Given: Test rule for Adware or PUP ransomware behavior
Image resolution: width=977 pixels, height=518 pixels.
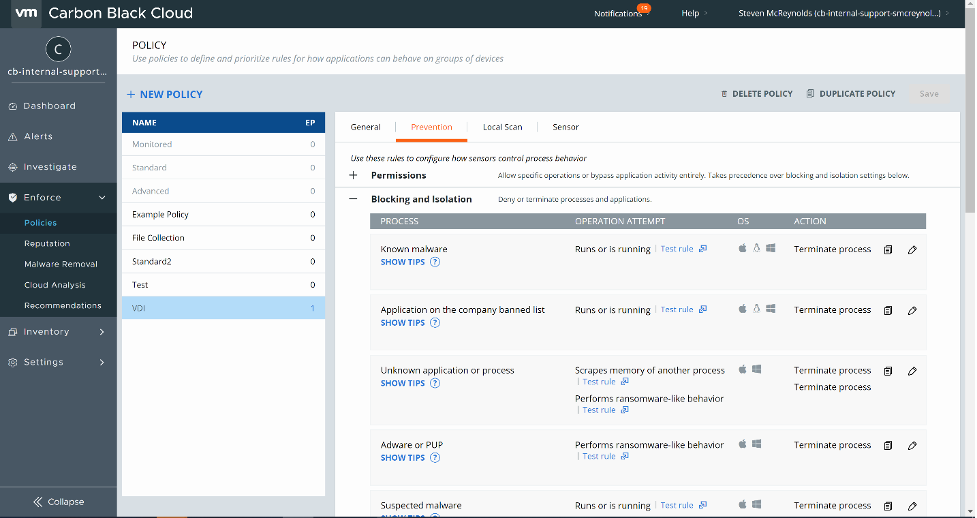Looking at the screenshot, I should tap(605, 456).
